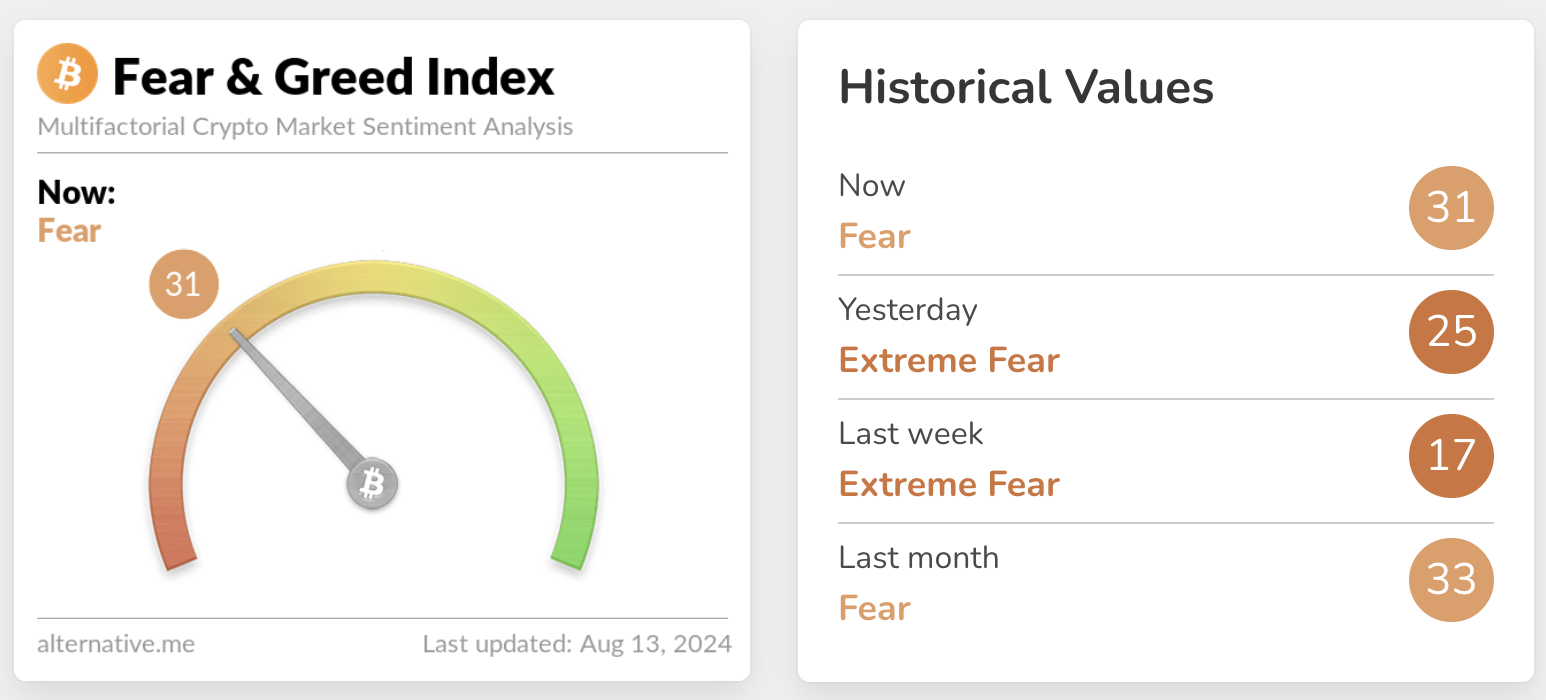Click the orange Bitcoin logo icon
The image size is (1546, 700).
pyautogui.click(x=67, y=75)
